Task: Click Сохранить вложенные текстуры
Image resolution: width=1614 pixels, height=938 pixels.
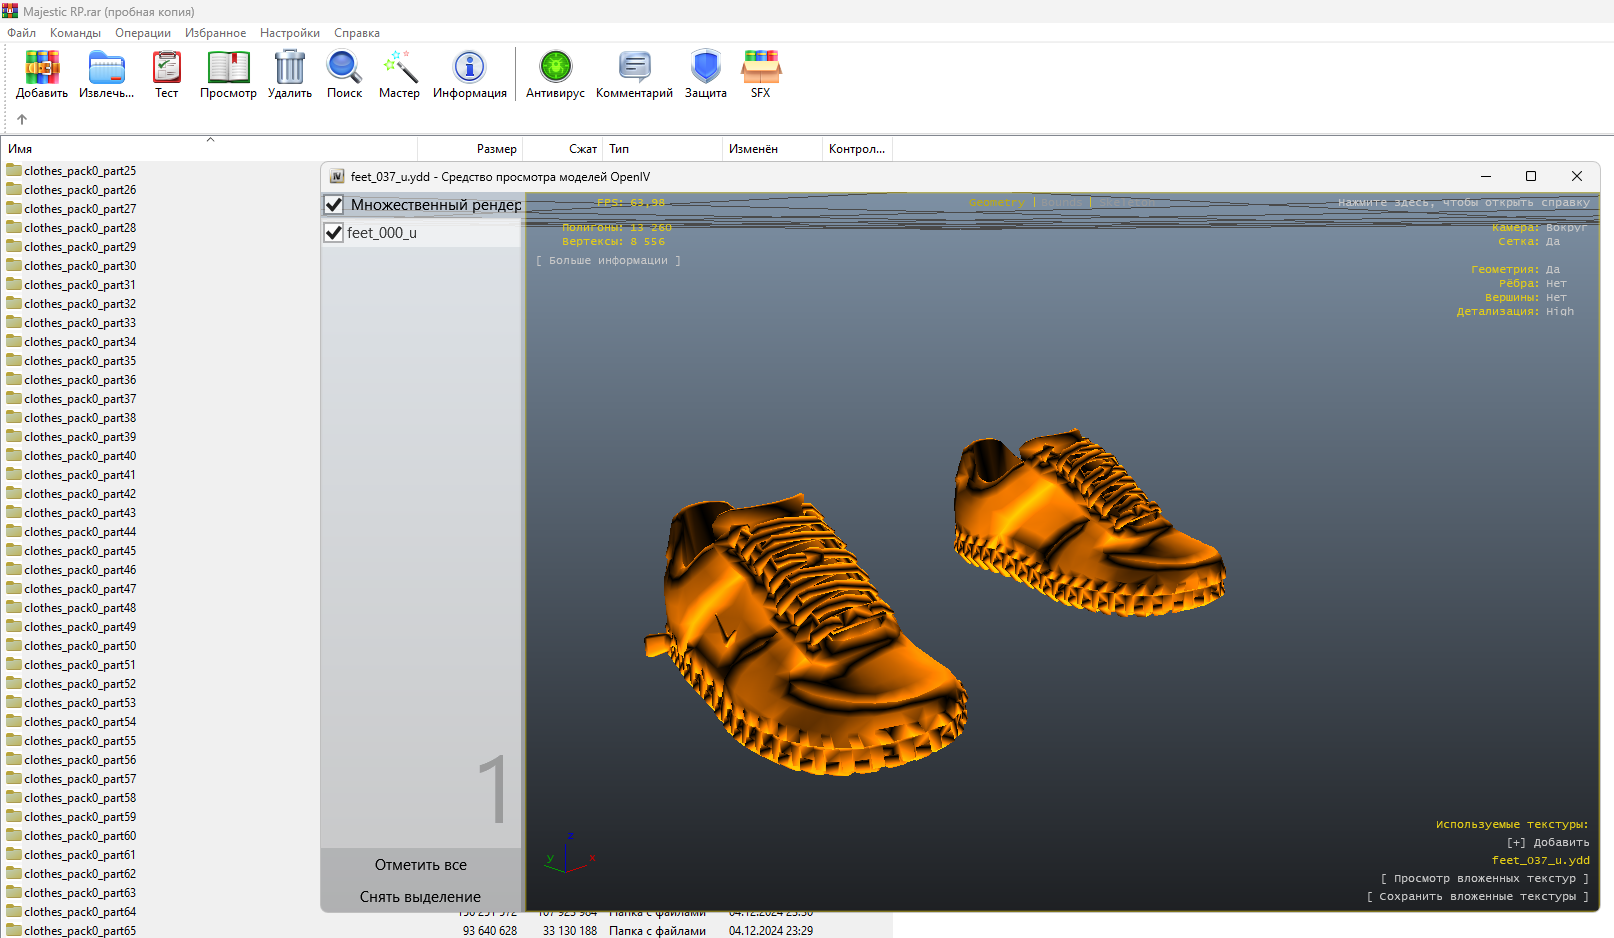Action: [1478, 897]
